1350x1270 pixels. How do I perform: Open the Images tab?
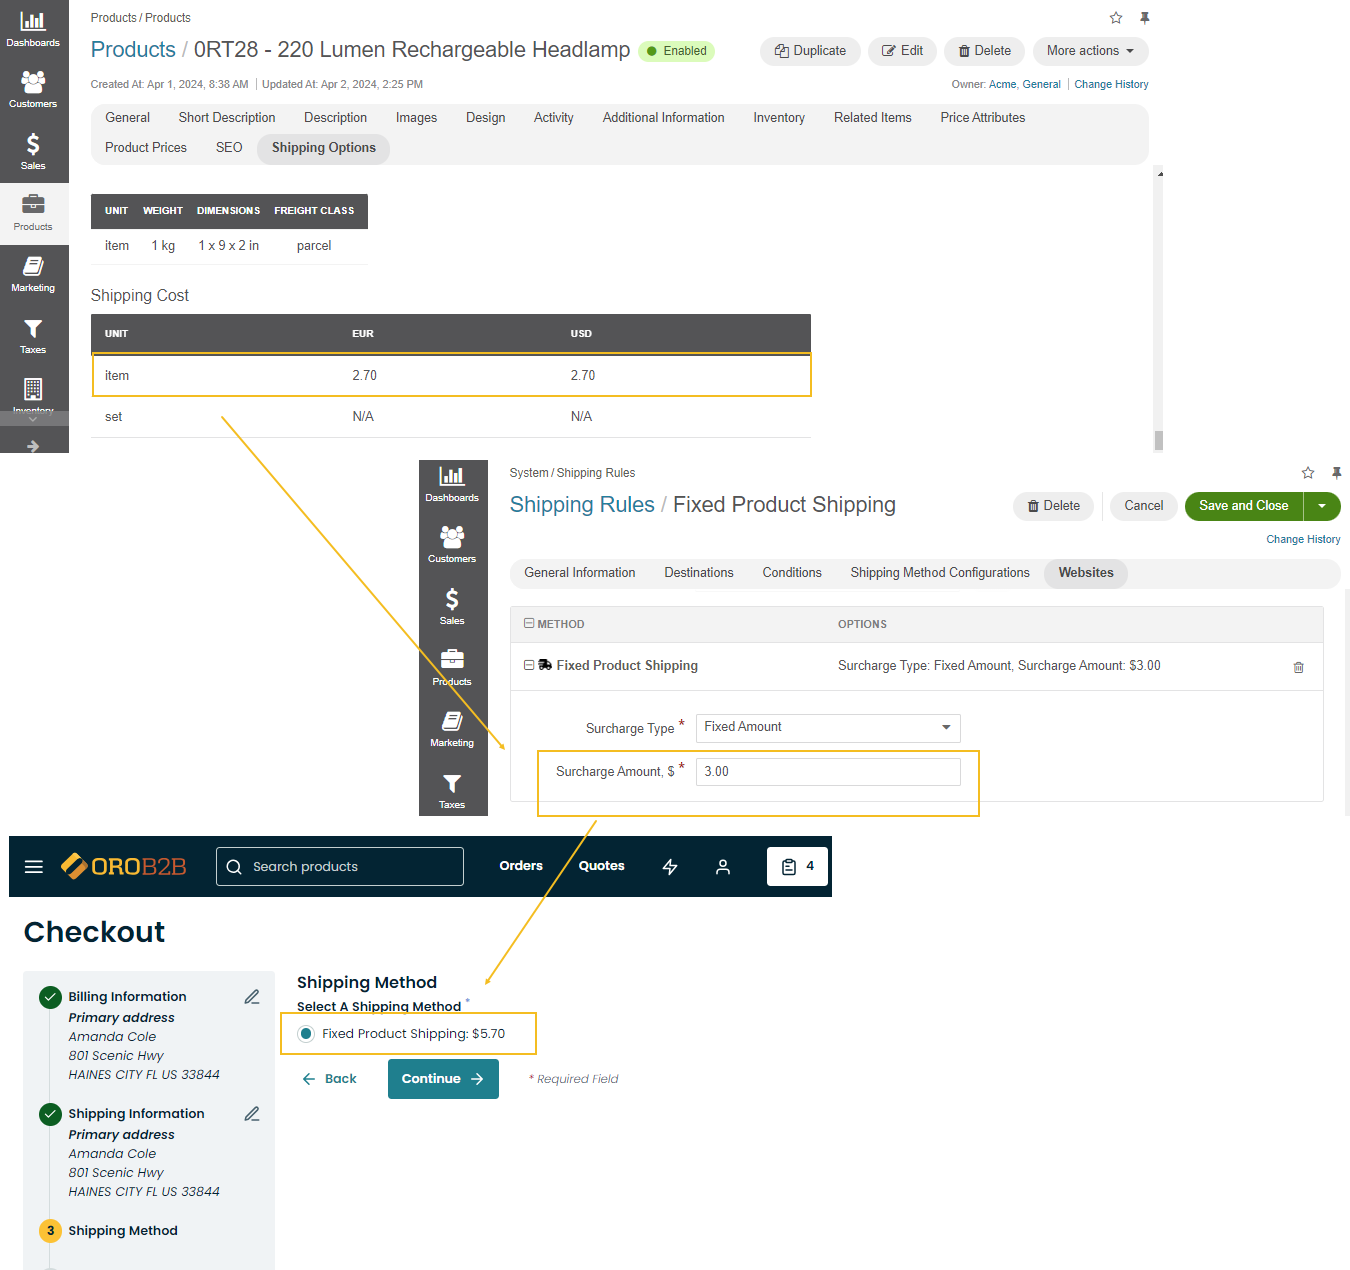416,118
